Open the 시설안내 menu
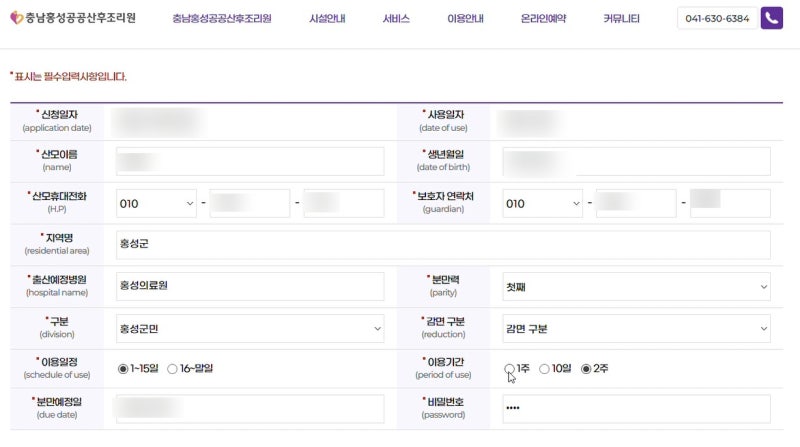Viewport: 800px width, 447px height. point(327,19)
